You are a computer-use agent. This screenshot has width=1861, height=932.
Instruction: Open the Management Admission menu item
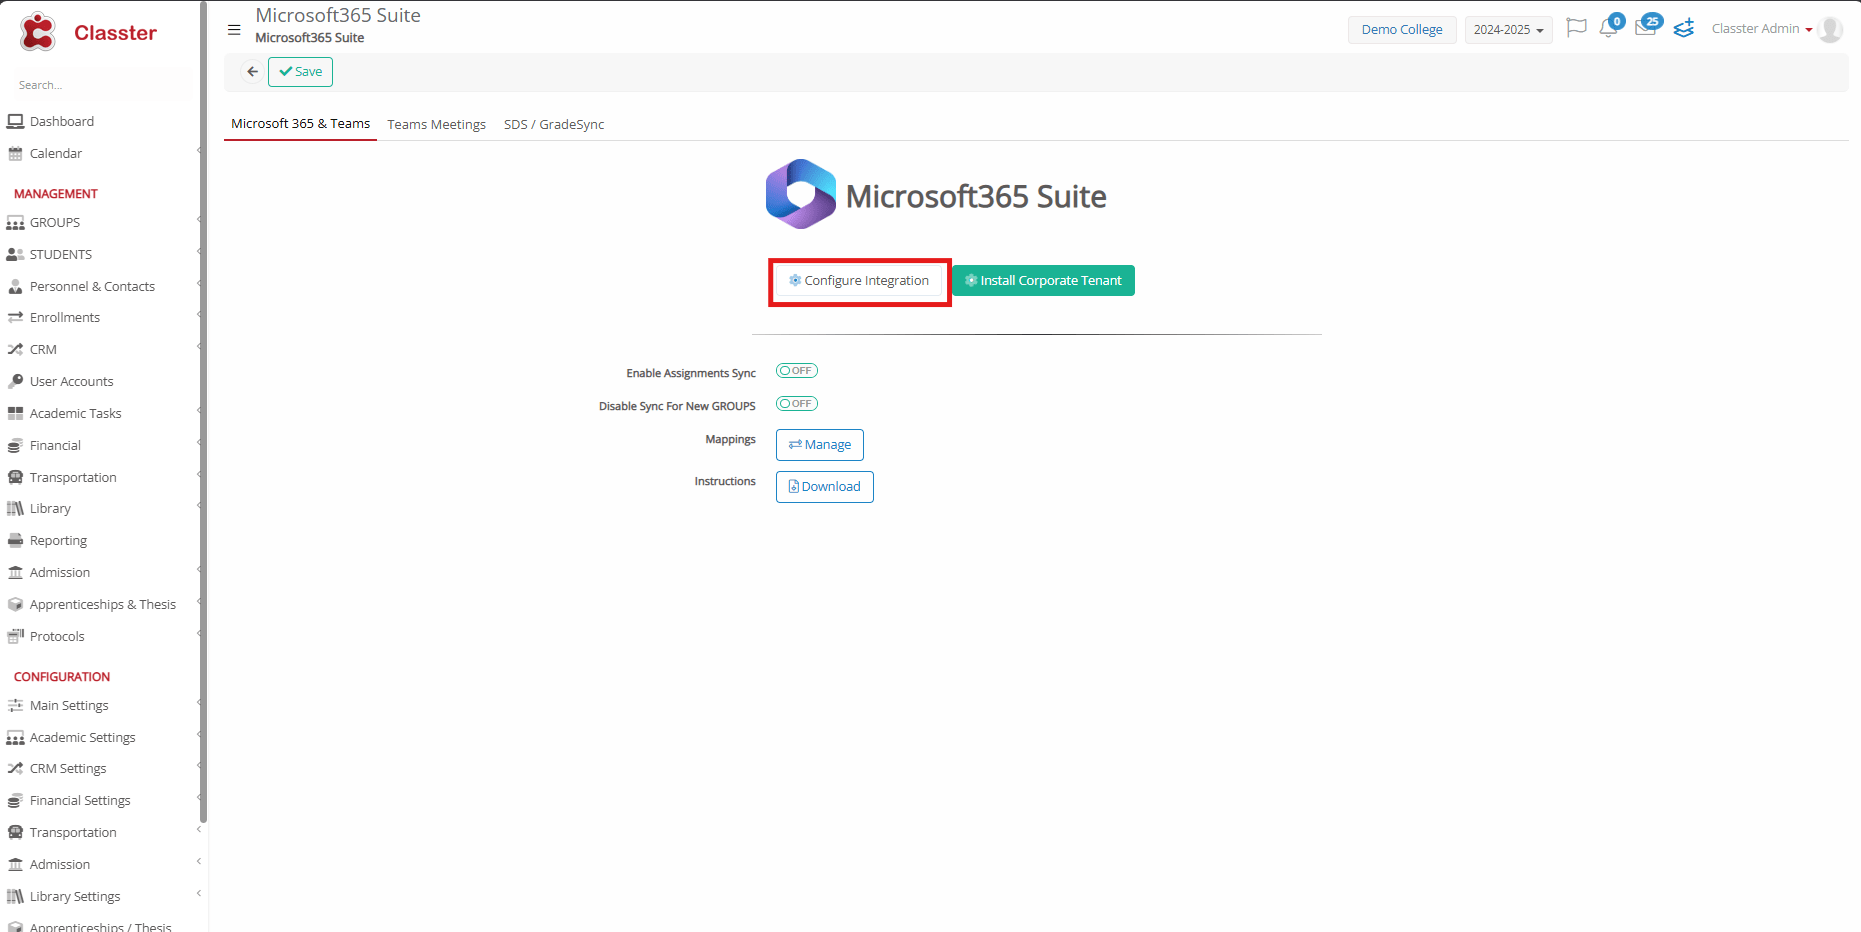(x=60, y=573)
